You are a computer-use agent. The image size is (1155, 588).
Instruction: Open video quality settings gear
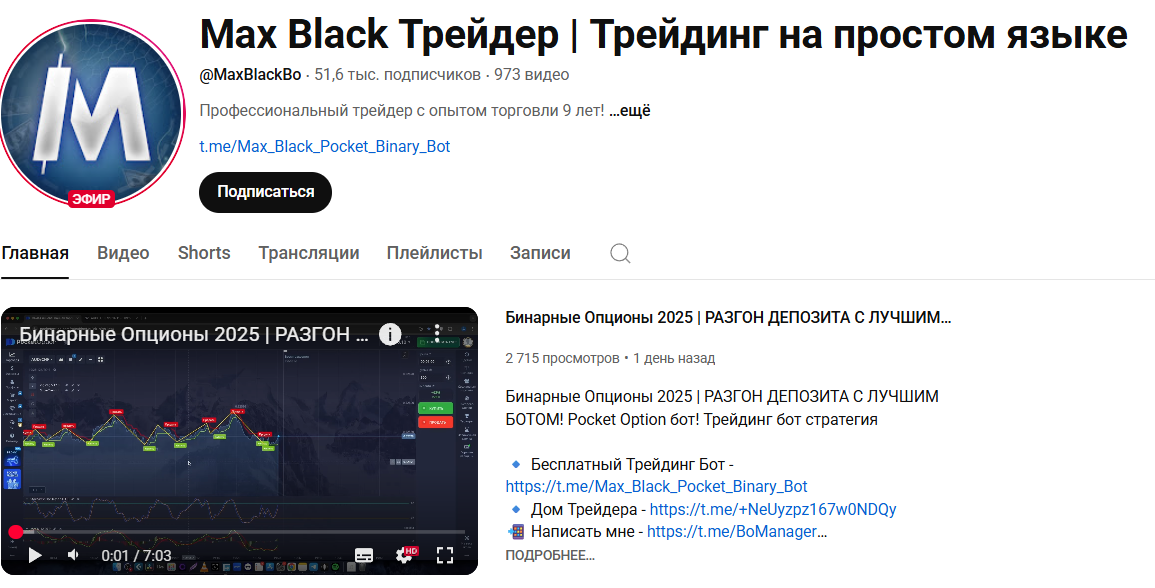point(405,555)
